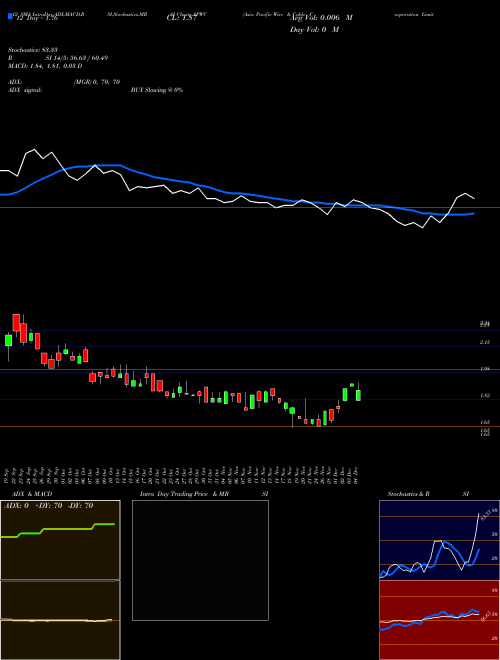This screenshot has height=660, width=500.
Task: Select the 'Stochastics: 83.33' reading
Action: click(x=33, y=50)
